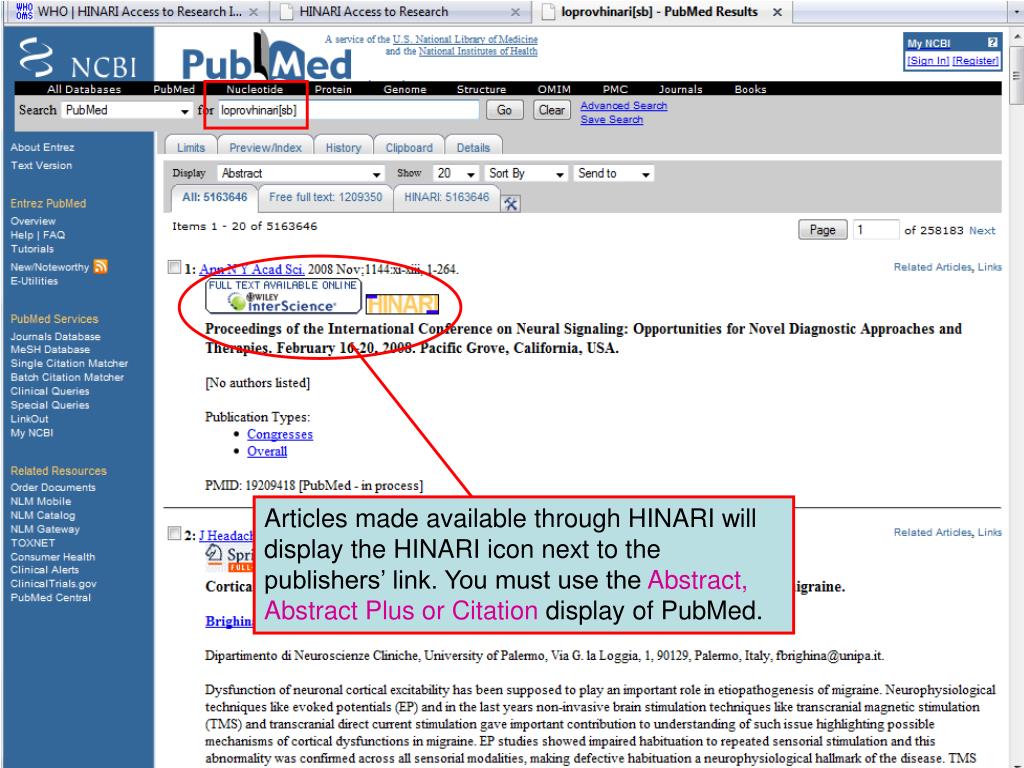Open Genome in the database bar
This screenshot has height=768, width=1024.
point(405,89)
